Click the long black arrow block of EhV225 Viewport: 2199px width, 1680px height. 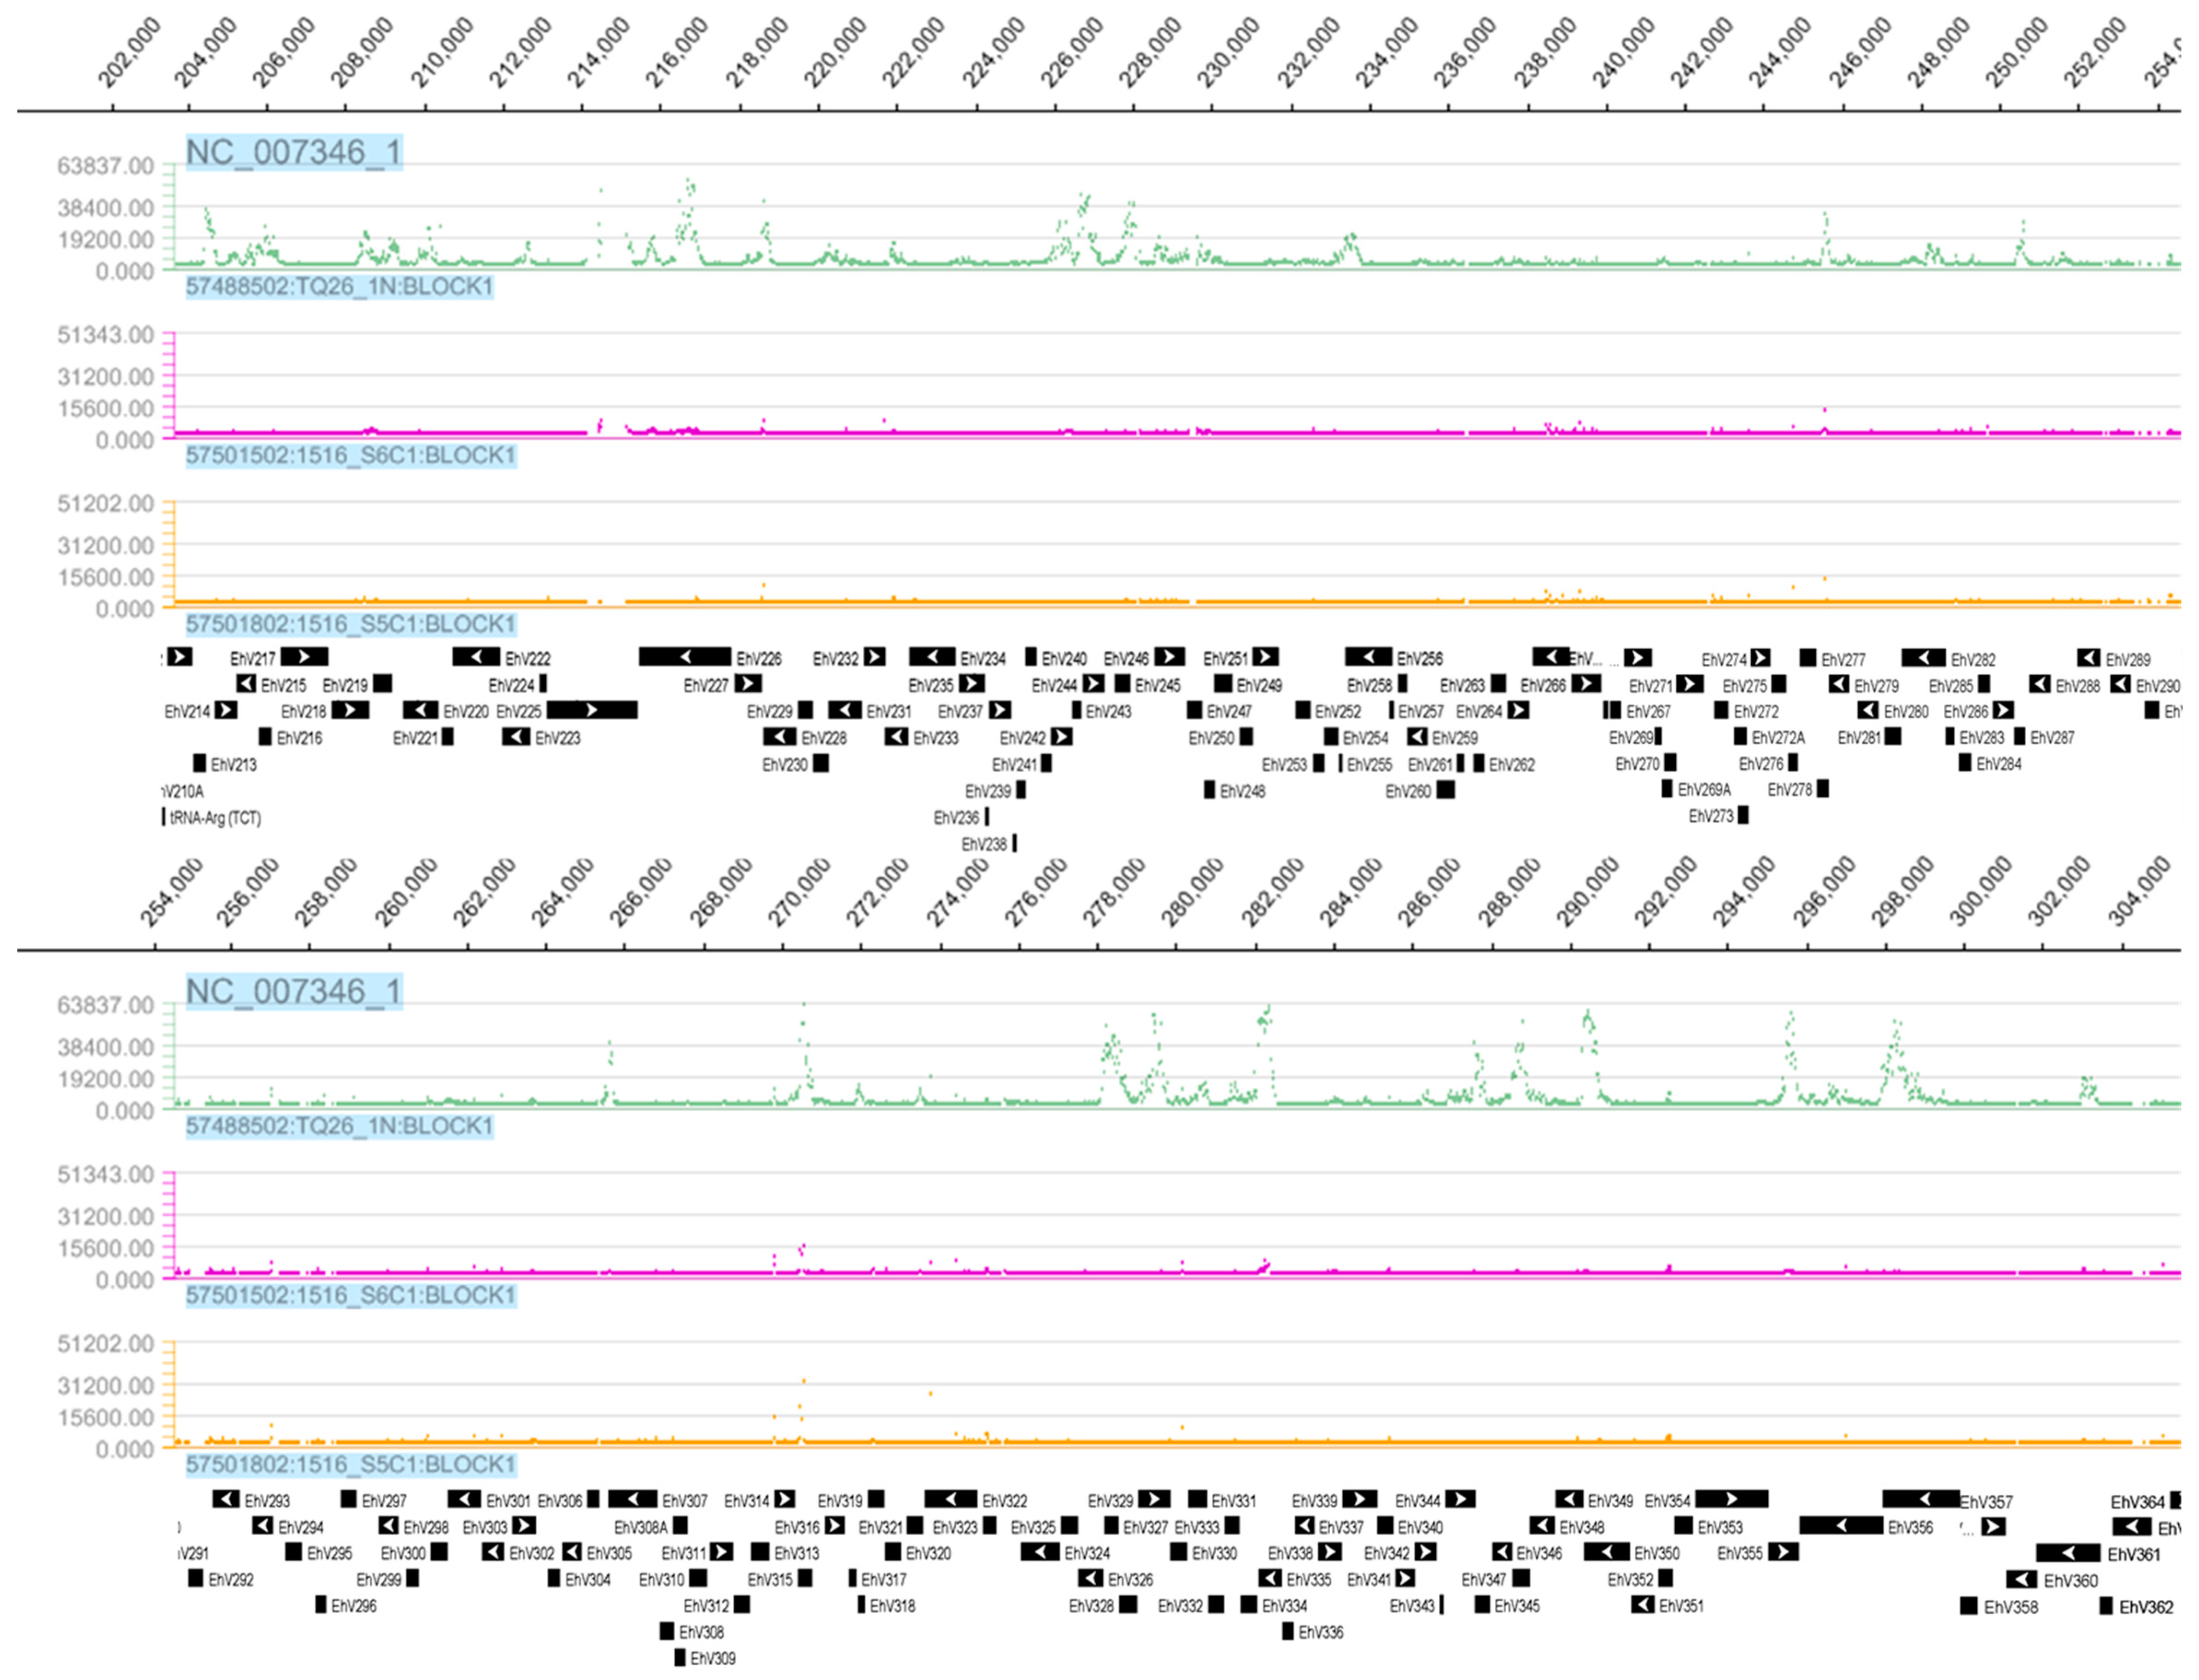pyautogui.click(x=592, y=710)
